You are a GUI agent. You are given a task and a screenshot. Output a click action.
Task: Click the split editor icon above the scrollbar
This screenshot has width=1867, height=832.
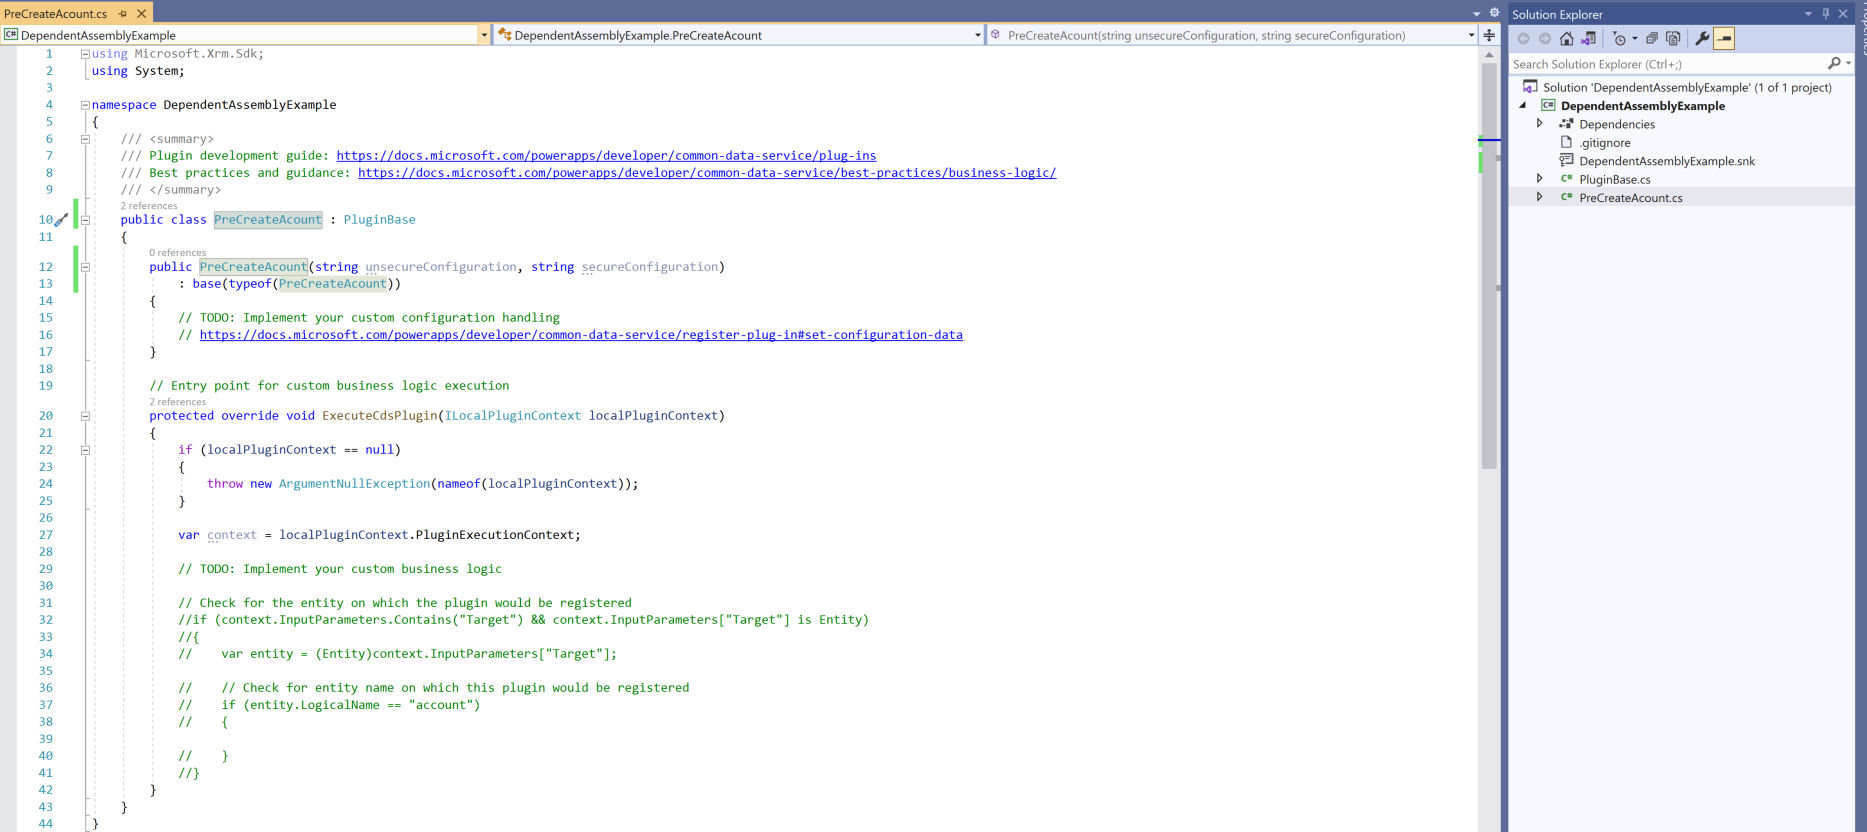click(x=1489, y=35)
